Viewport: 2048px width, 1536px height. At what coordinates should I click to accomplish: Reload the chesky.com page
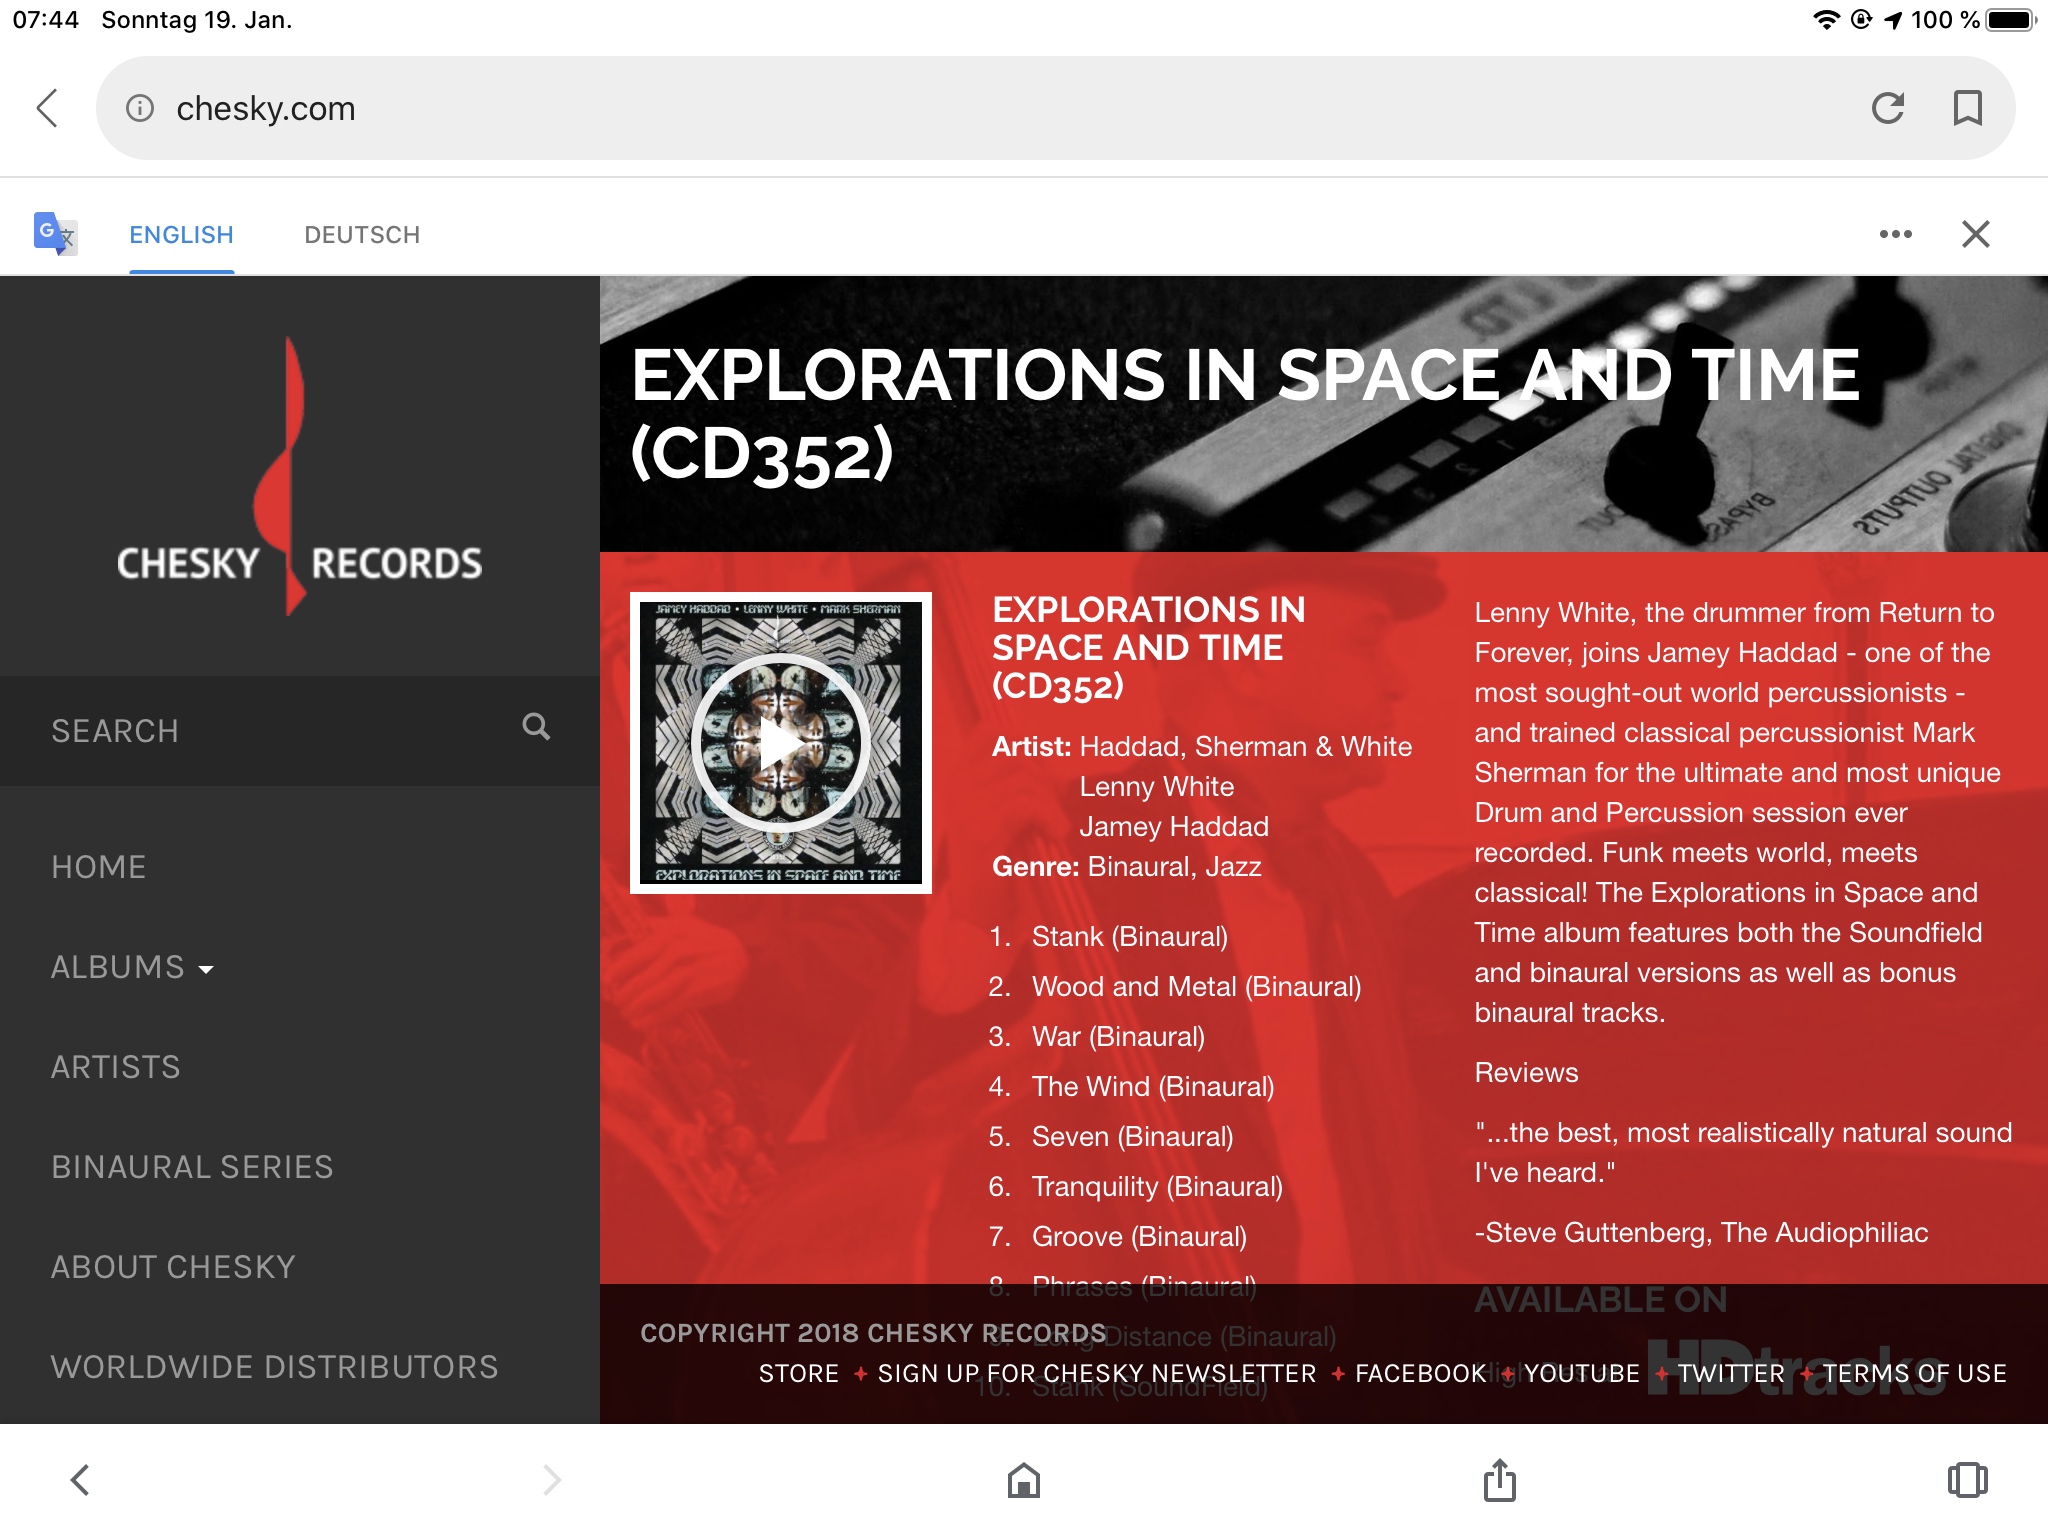pos(1888,108)
